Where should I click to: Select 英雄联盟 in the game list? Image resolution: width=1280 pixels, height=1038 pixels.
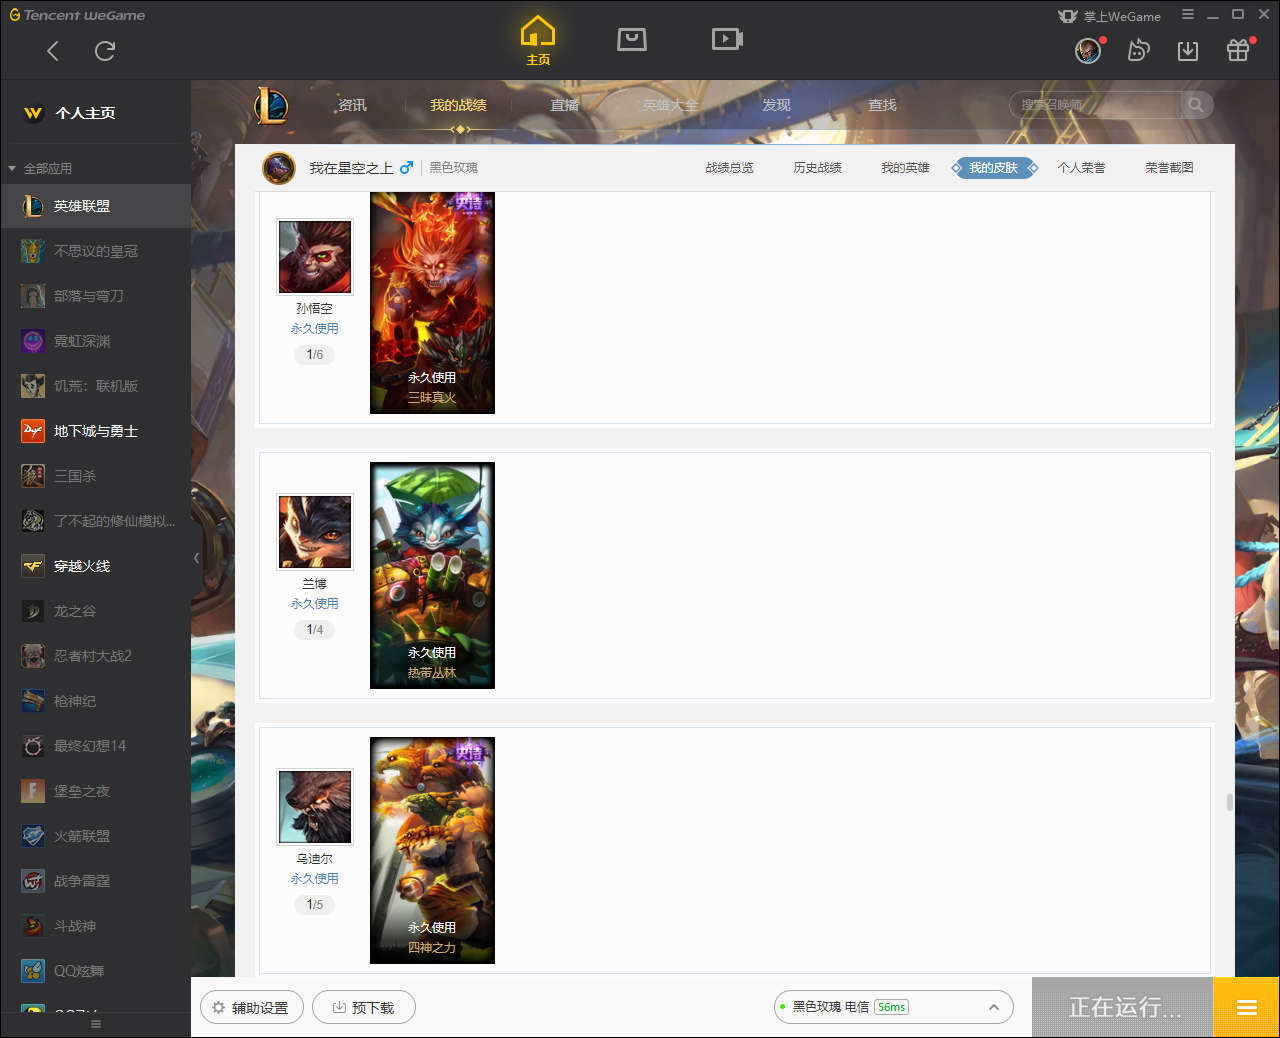pyautogui.click(x=95, y=206)
